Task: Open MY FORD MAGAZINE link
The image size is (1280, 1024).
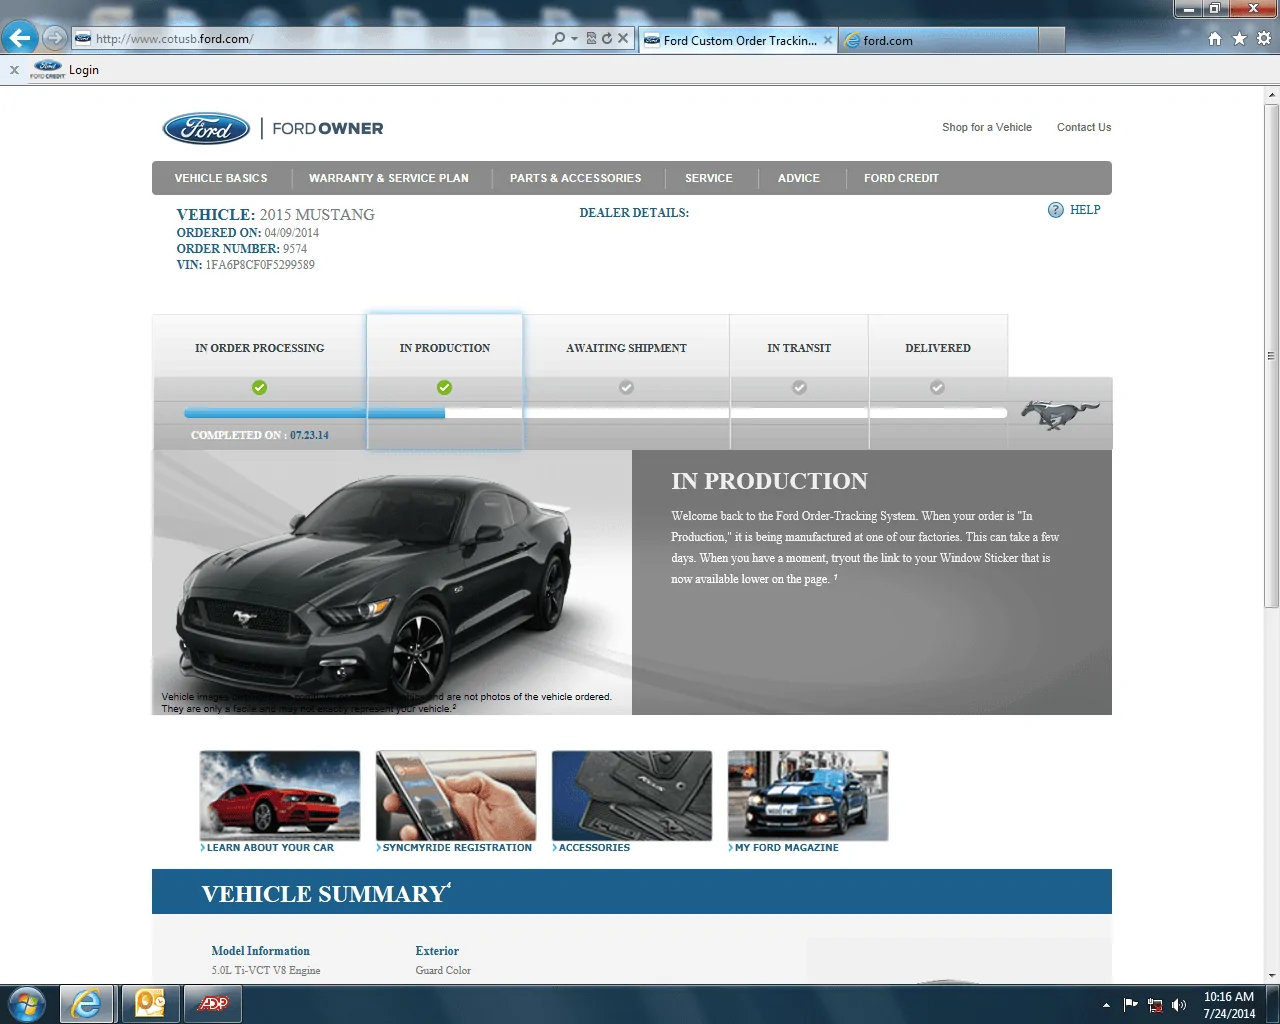Action: pyautogui.click(x=786, y=847)
